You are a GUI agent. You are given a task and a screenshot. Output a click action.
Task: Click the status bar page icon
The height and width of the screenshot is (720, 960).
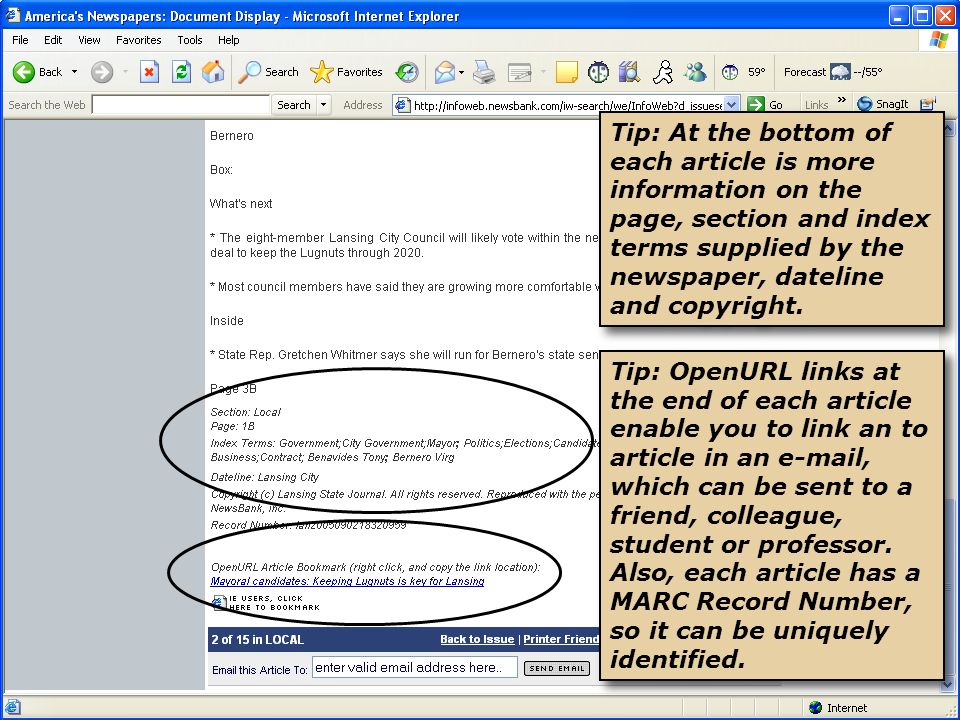point(12,707)
